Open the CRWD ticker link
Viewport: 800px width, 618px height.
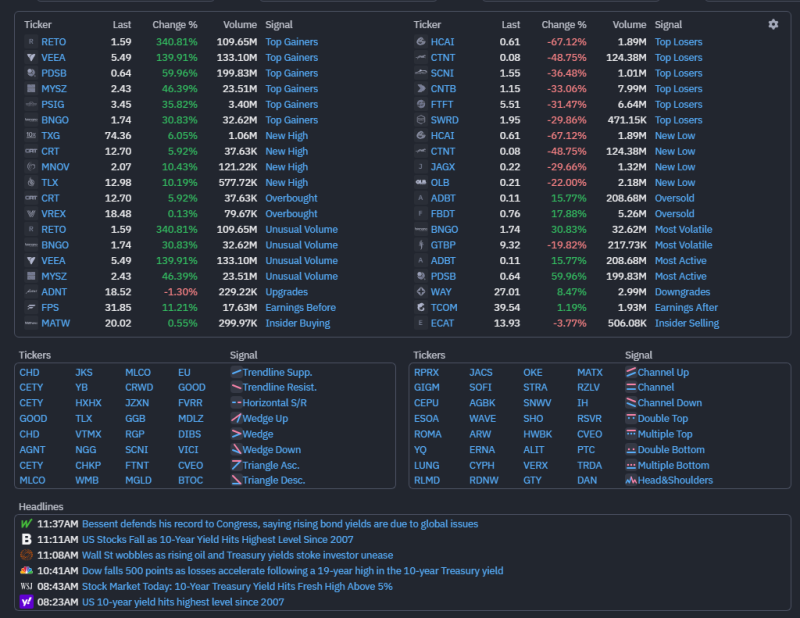(x=139, y=387)
